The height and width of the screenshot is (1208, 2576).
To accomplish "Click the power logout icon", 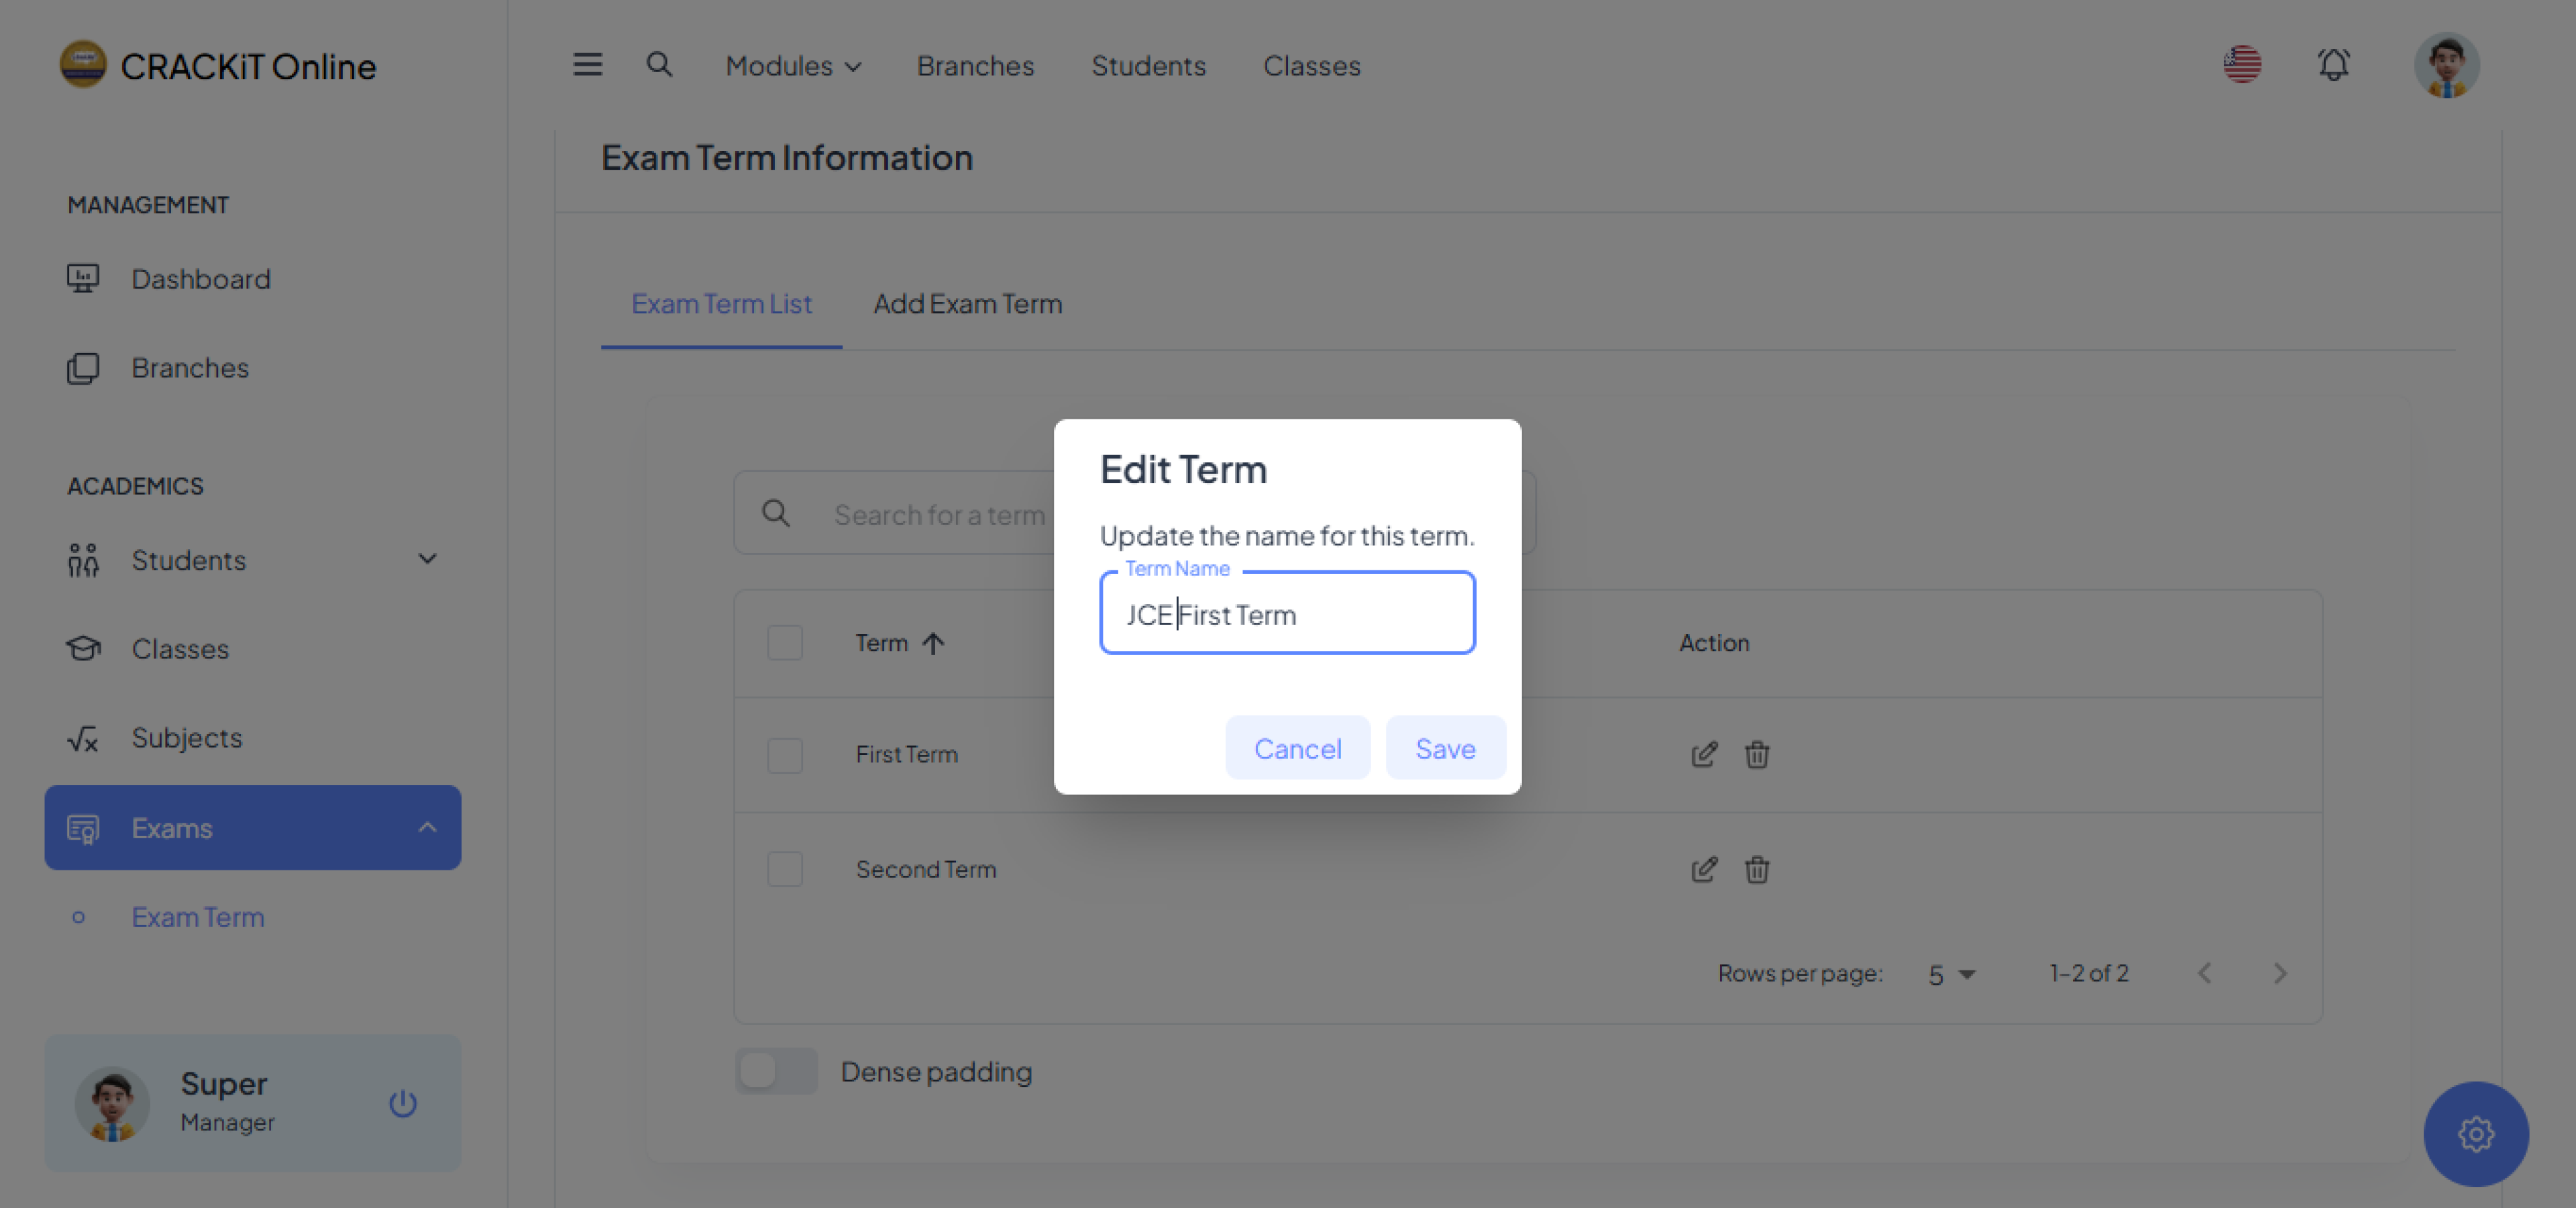I will 402,1103.
